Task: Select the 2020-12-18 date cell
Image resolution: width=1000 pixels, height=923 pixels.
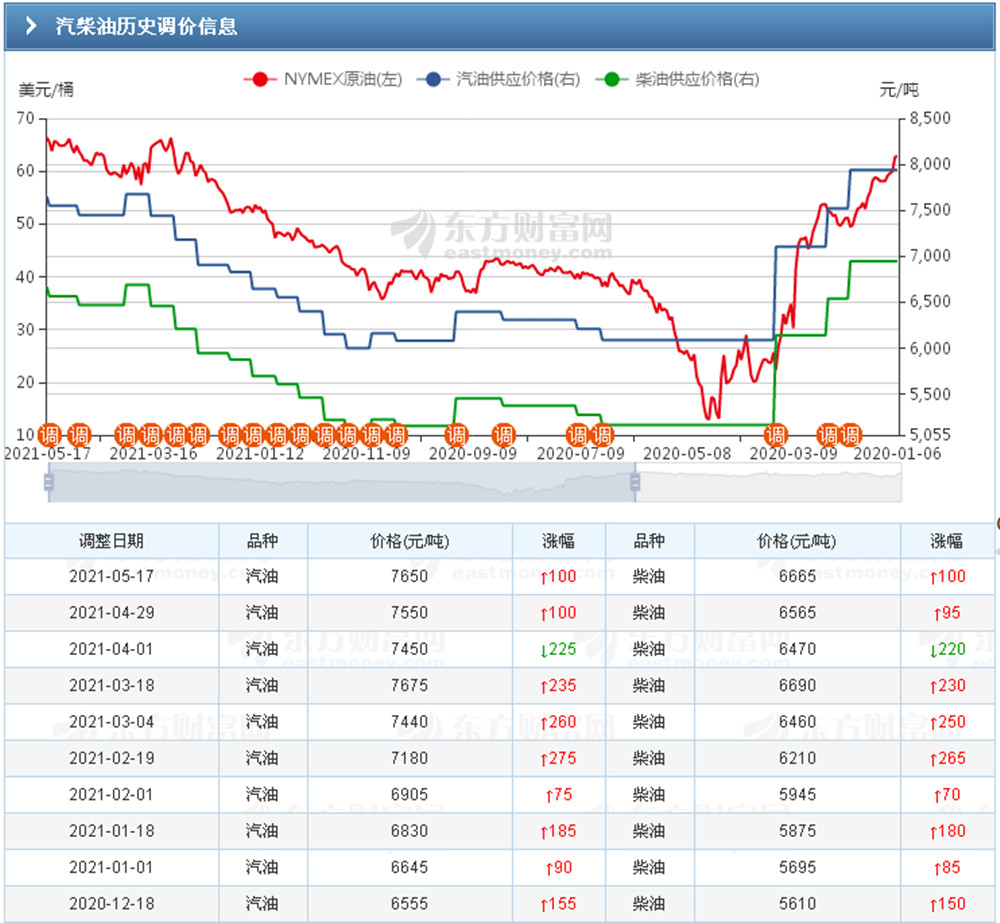Action: [x=111, y=903]
